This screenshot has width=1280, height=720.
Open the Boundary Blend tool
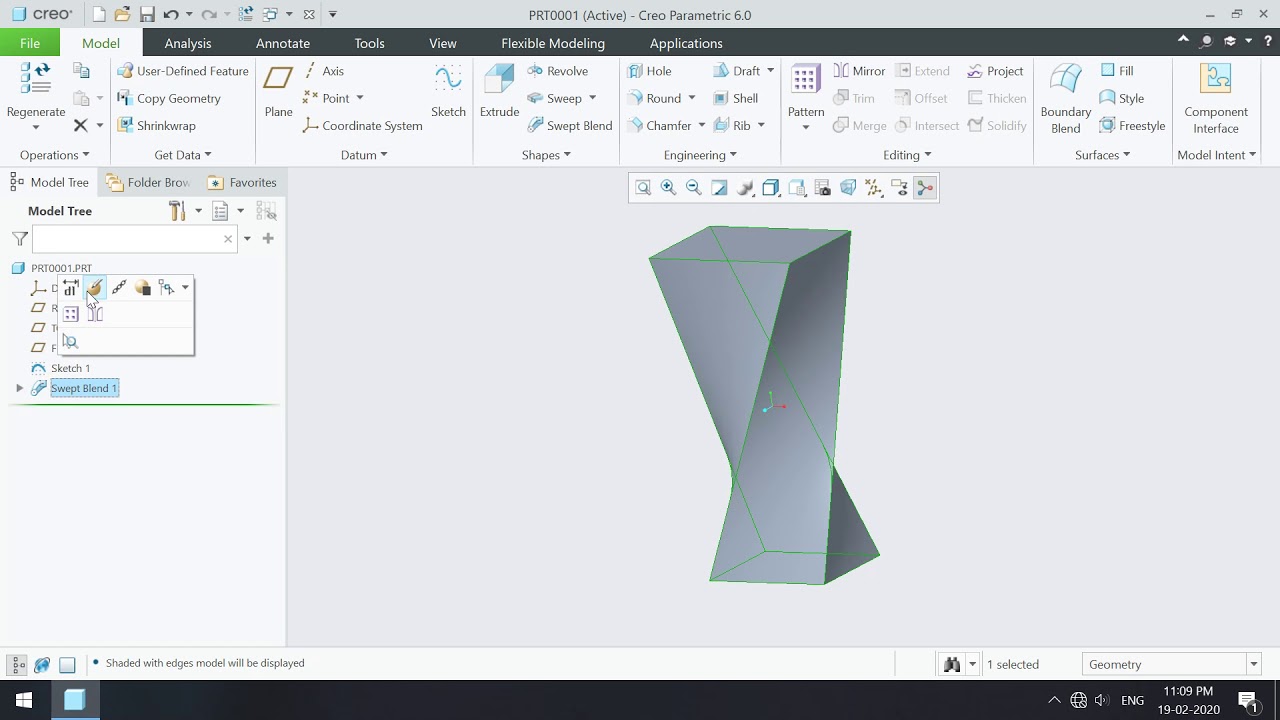[x=1065, y=99]
